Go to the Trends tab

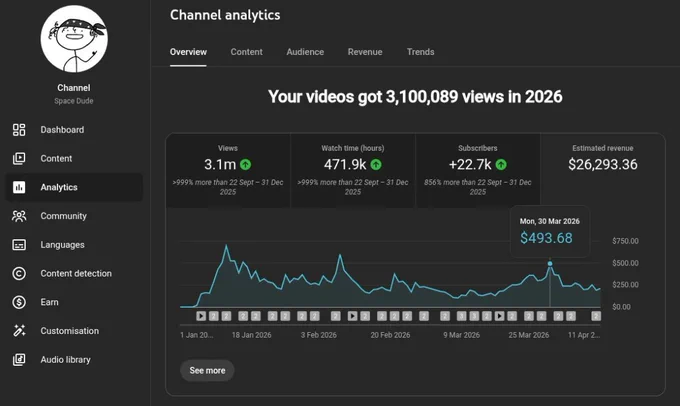[x=420, y=52]
